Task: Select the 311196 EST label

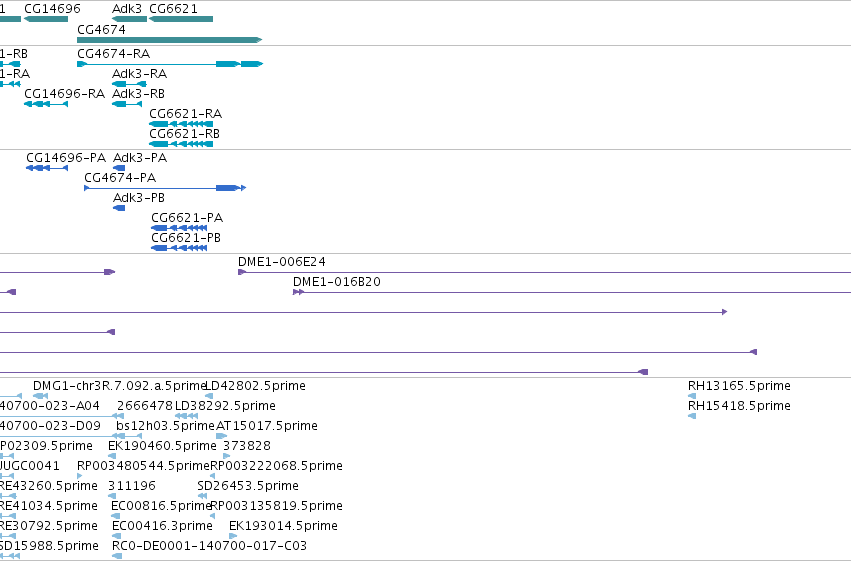Action: [x=132, y=486]
